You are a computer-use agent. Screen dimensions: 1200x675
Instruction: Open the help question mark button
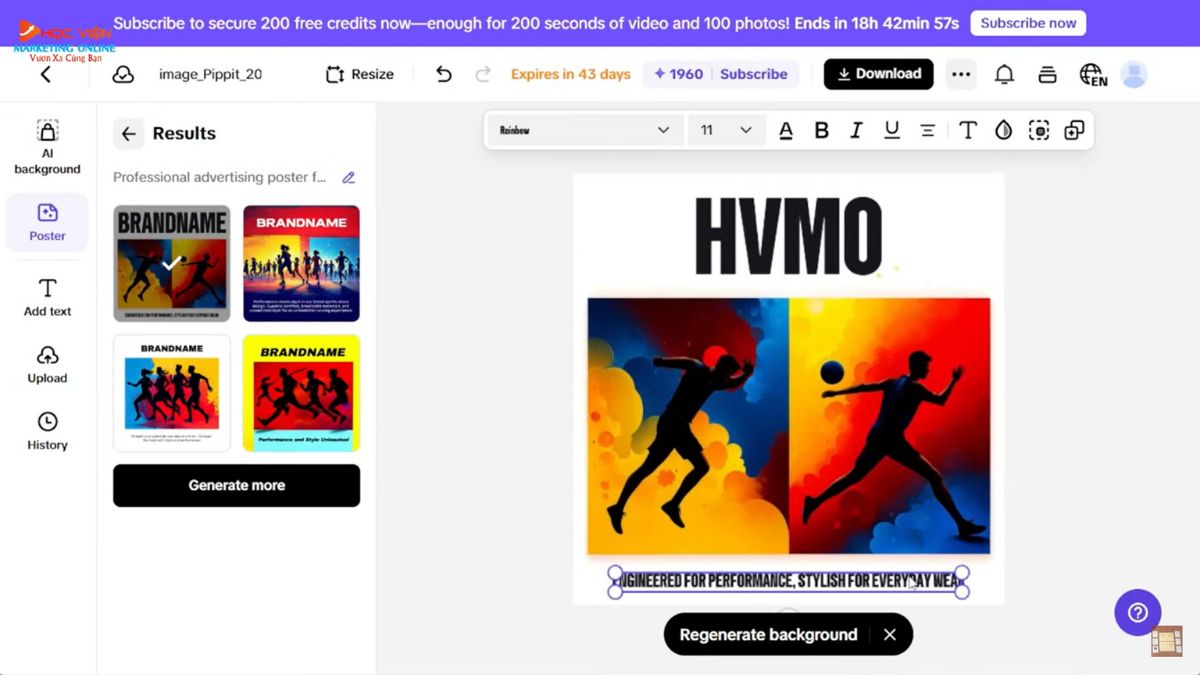[x=1138, y=613]
